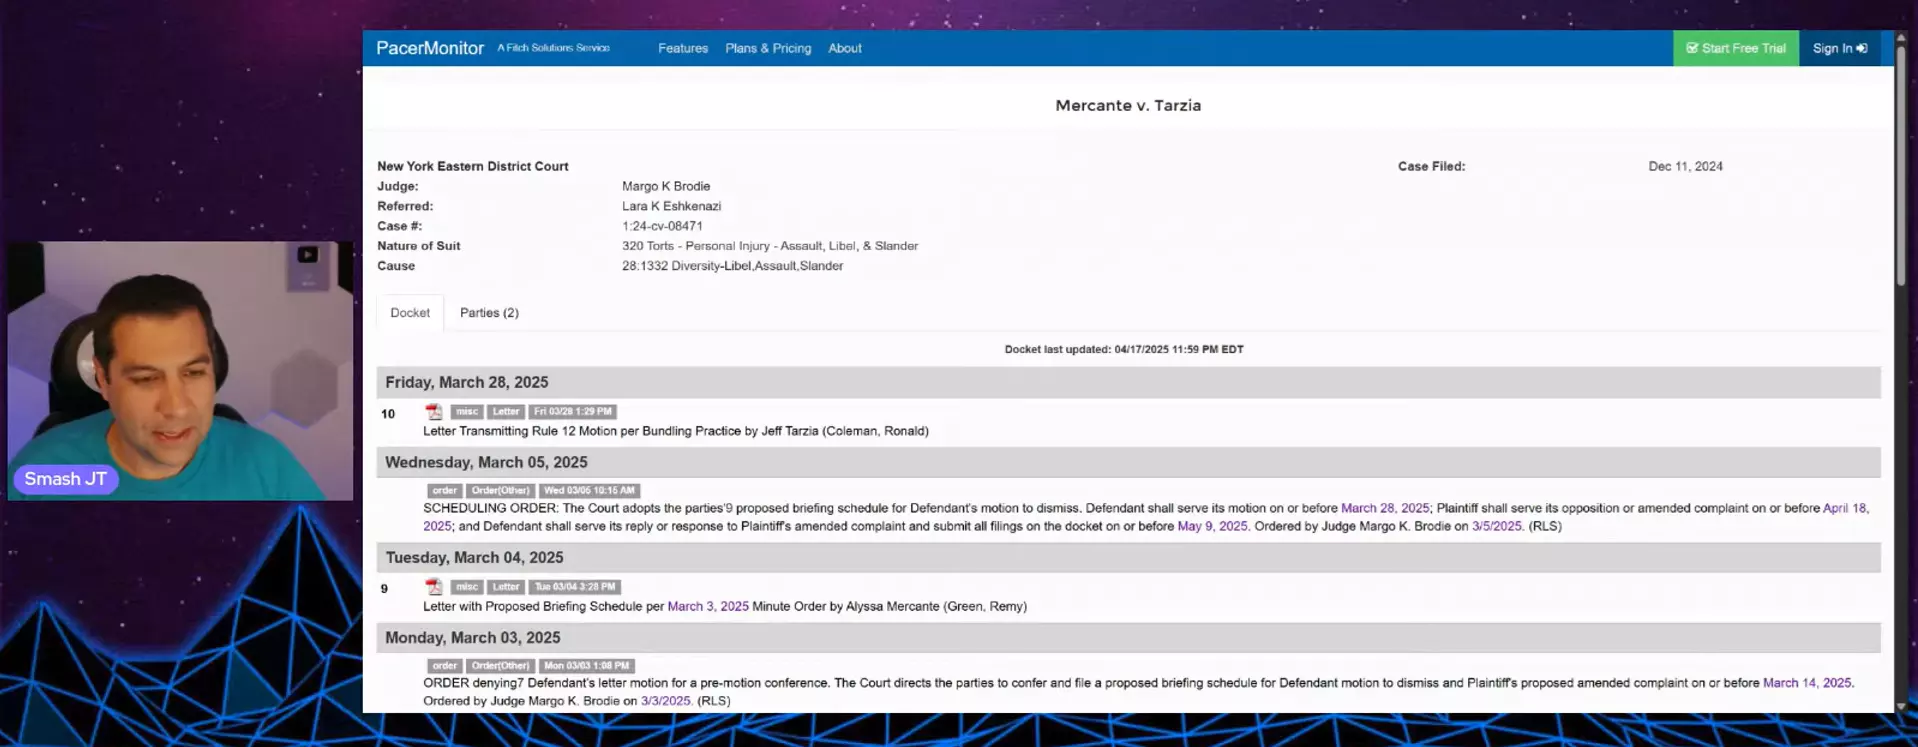The image size is (1918, 747).
Task: Click the Nature of Suit value 320 Torts
Action: point(770,246)
